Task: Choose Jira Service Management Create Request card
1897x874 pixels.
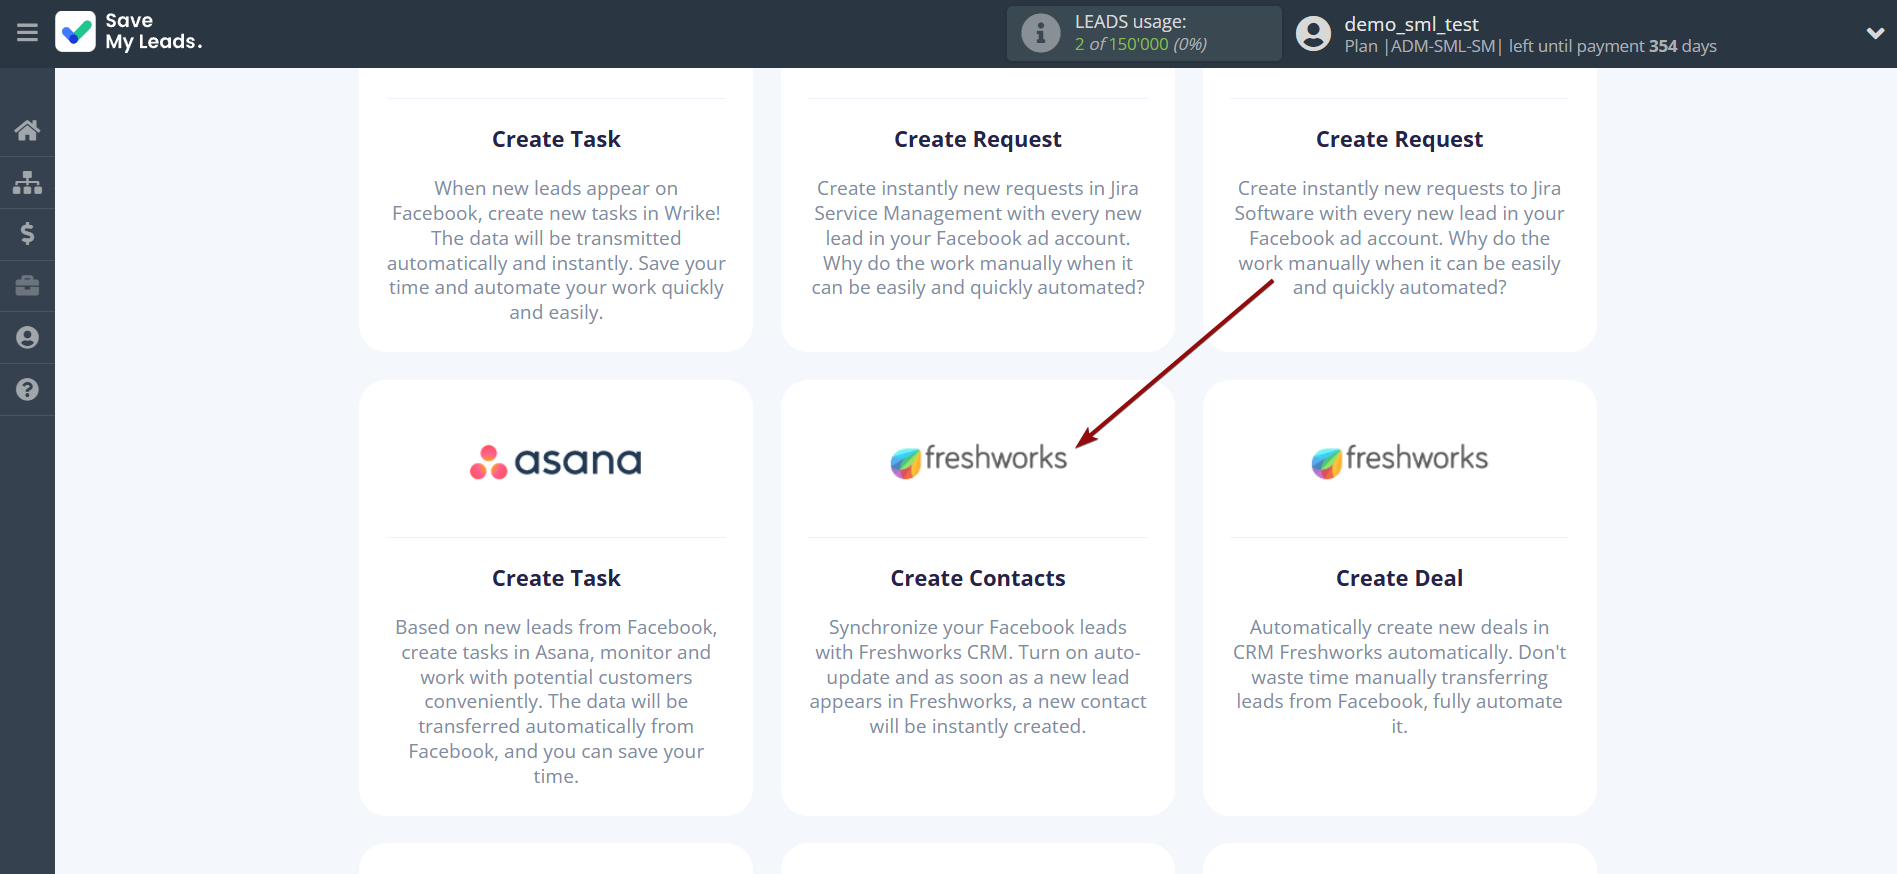Action: (977, 139)
